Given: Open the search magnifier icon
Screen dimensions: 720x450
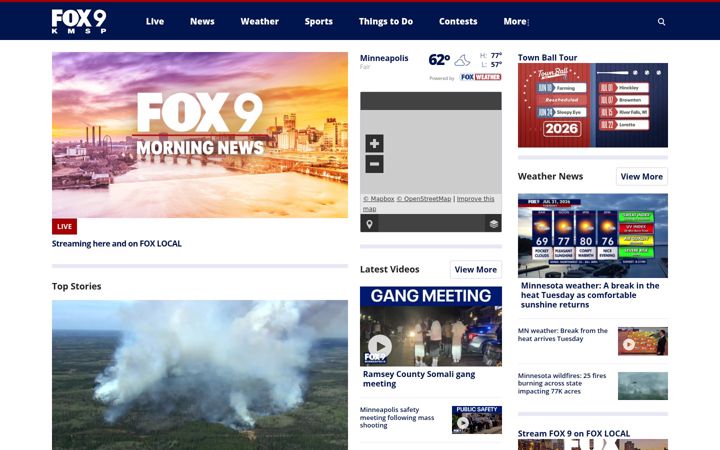Looking at the screenshot, I should pyautogui.click(x=661, y=22).
